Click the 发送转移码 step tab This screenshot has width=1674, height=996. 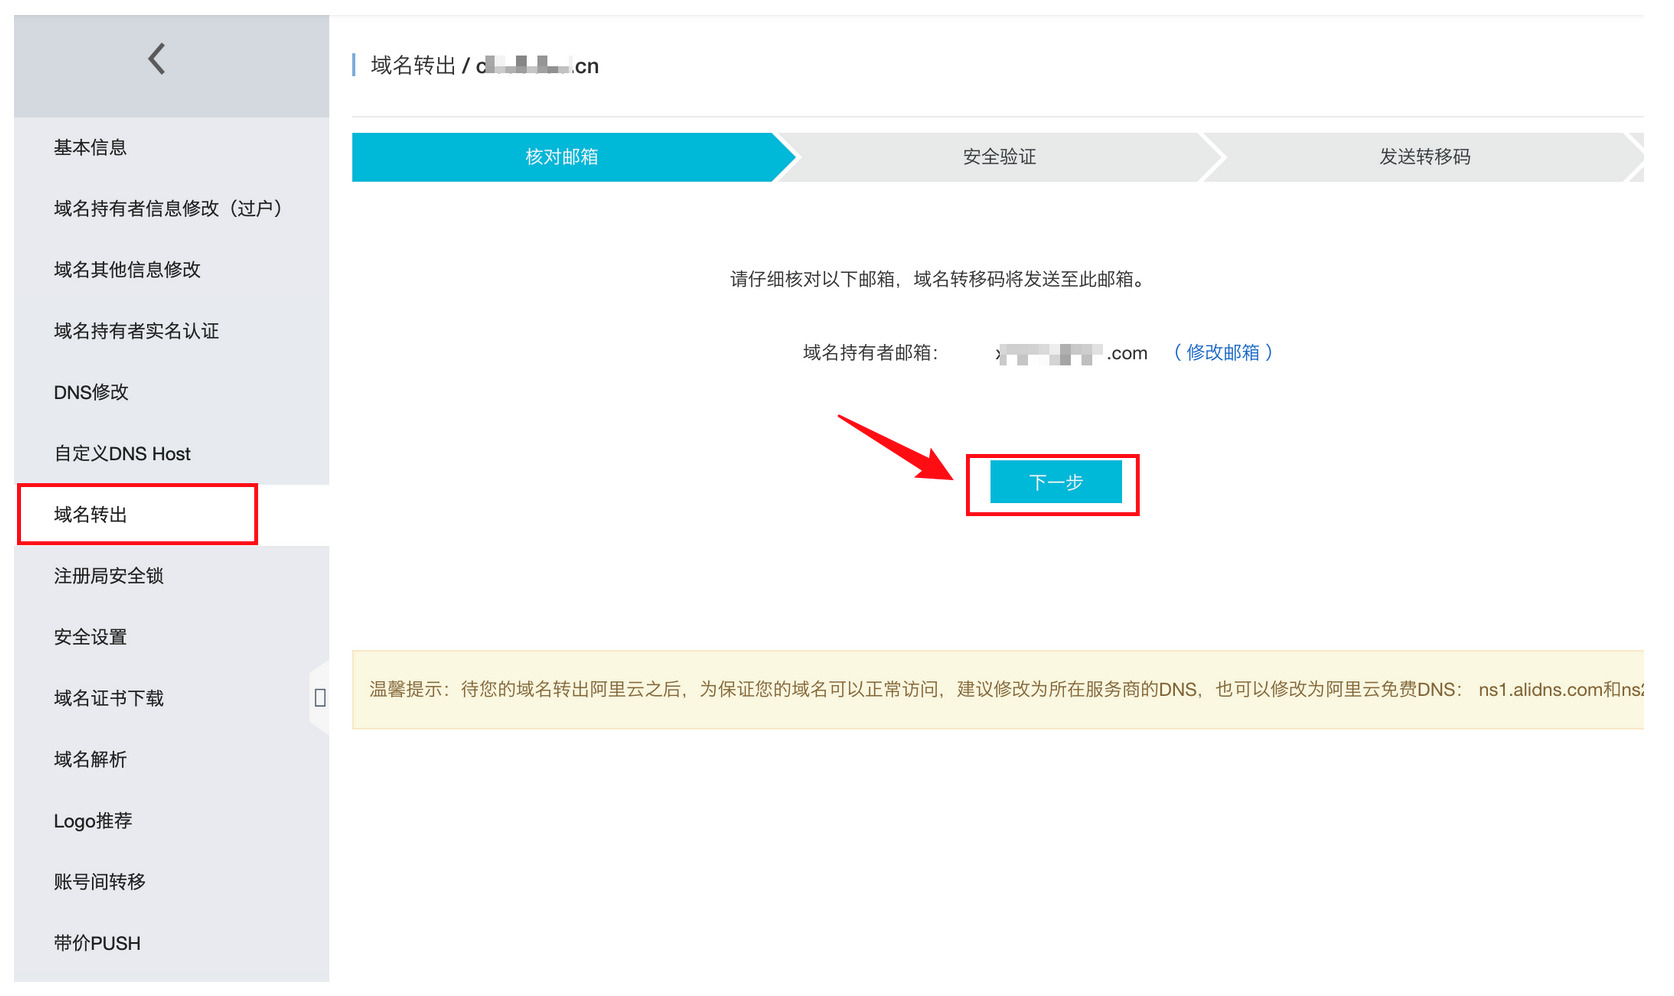tap(1425, 157)
